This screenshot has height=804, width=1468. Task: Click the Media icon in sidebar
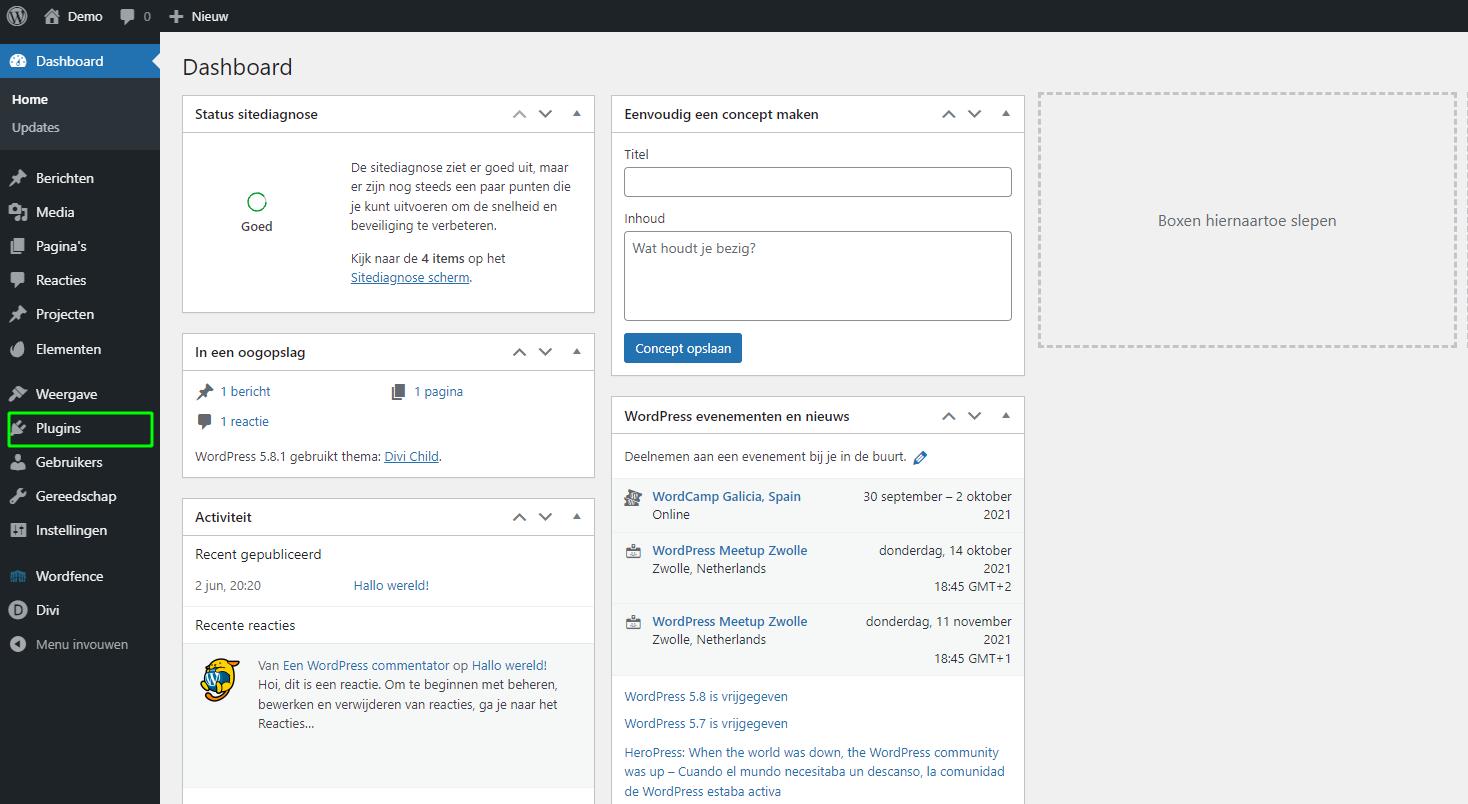(x=18, y=212)
